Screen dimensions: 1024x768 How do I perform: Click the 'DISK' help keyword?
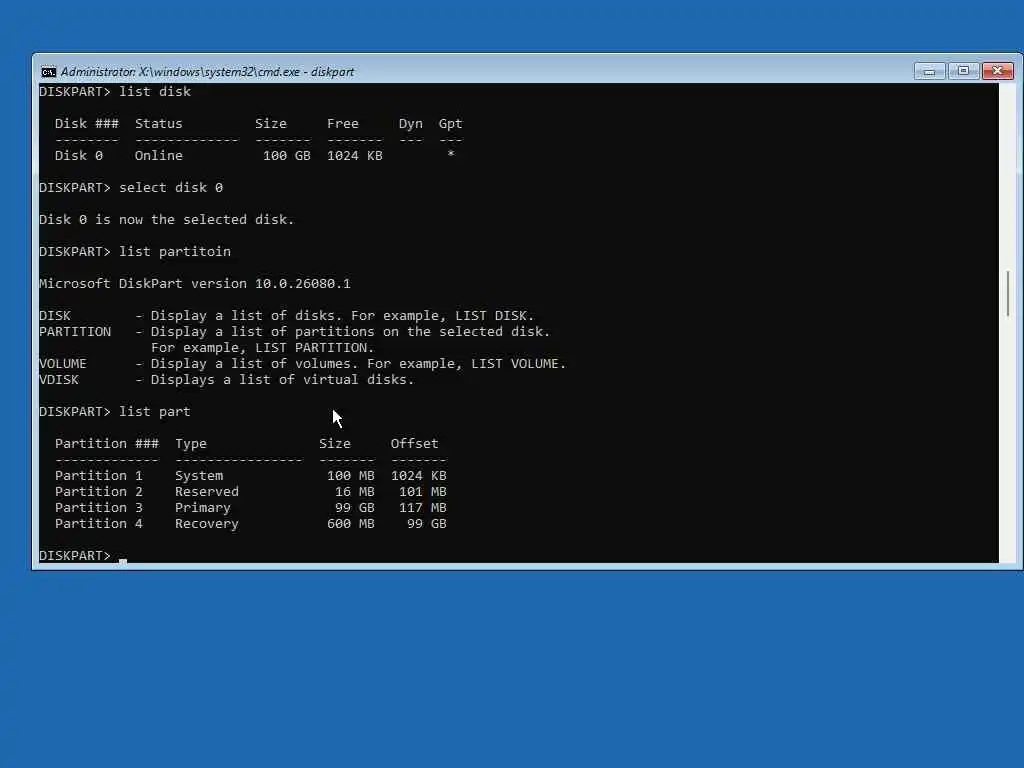tap(55, 315)
